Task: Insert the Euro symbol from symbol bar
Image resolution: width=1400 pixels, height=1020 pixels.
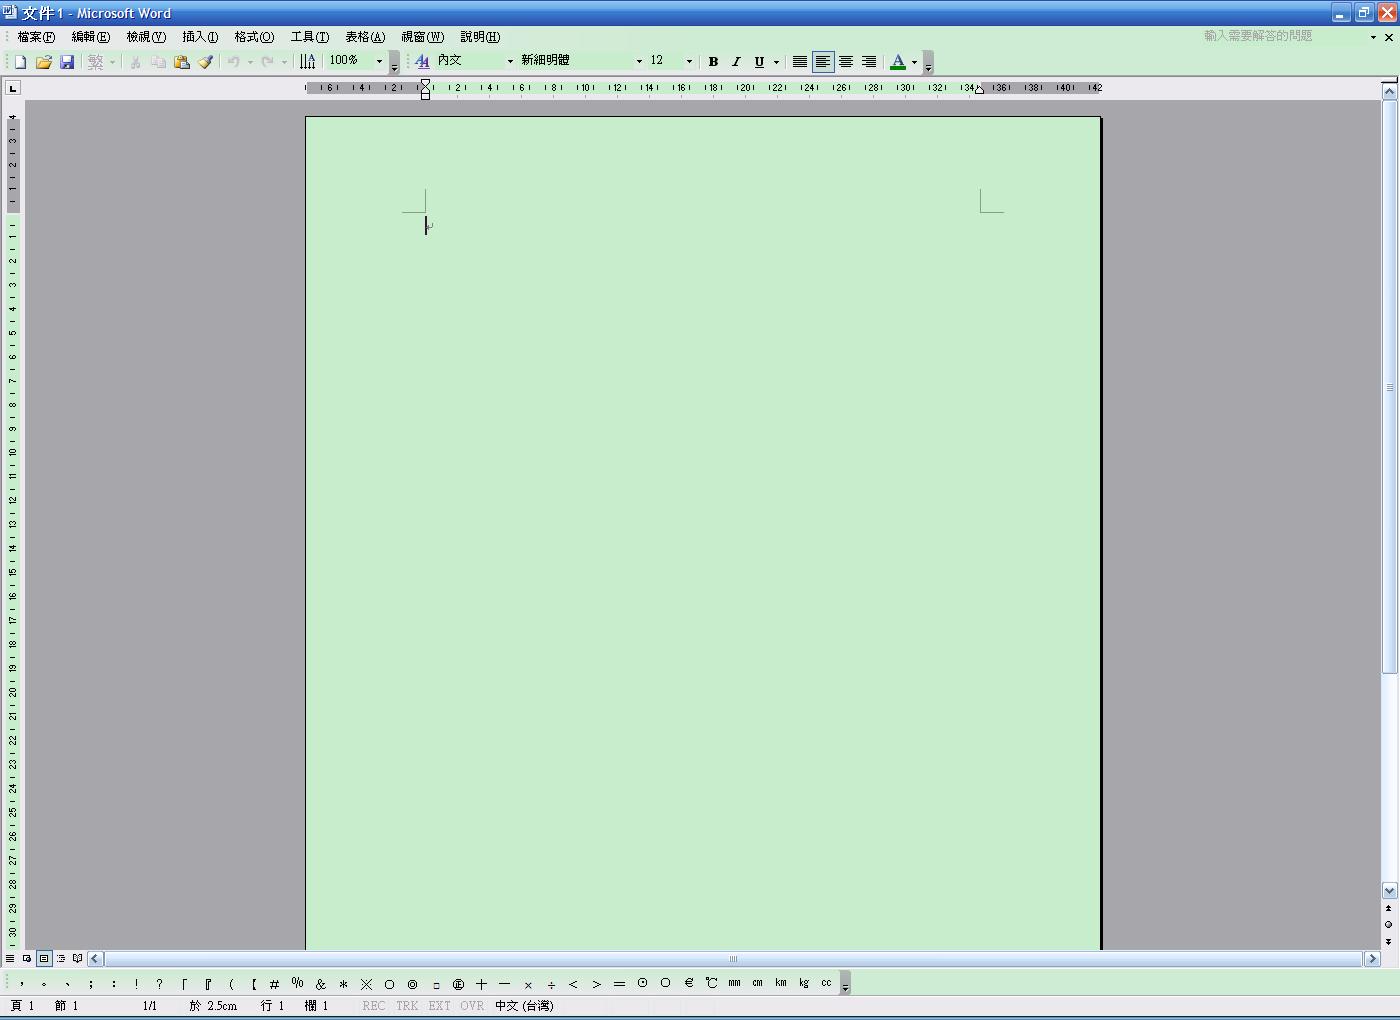Action: tap(689, 984)
